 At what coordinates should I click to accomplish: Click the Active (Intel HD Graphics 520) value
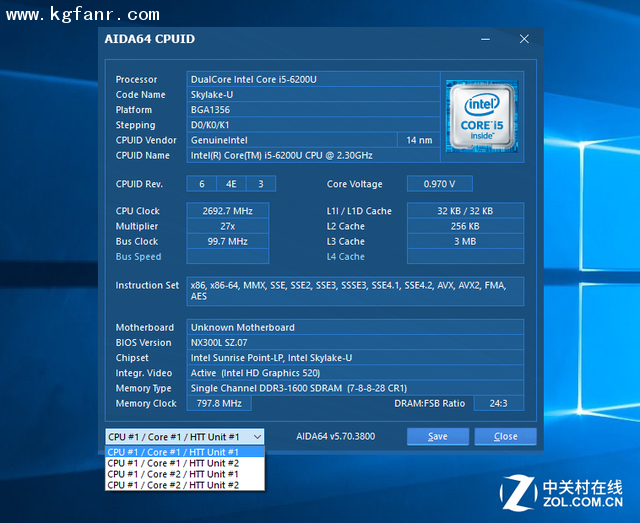(355, 373)
